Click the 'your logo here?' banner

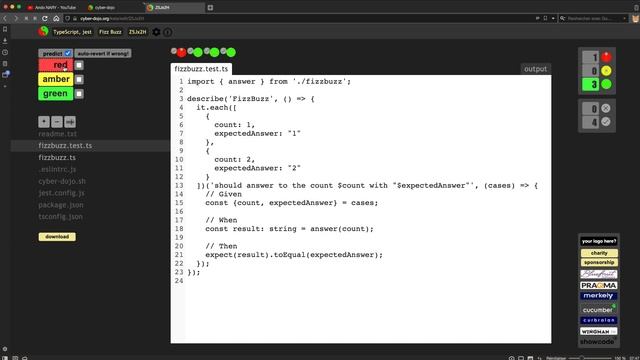pyautogui.click(x=599, y=241)
